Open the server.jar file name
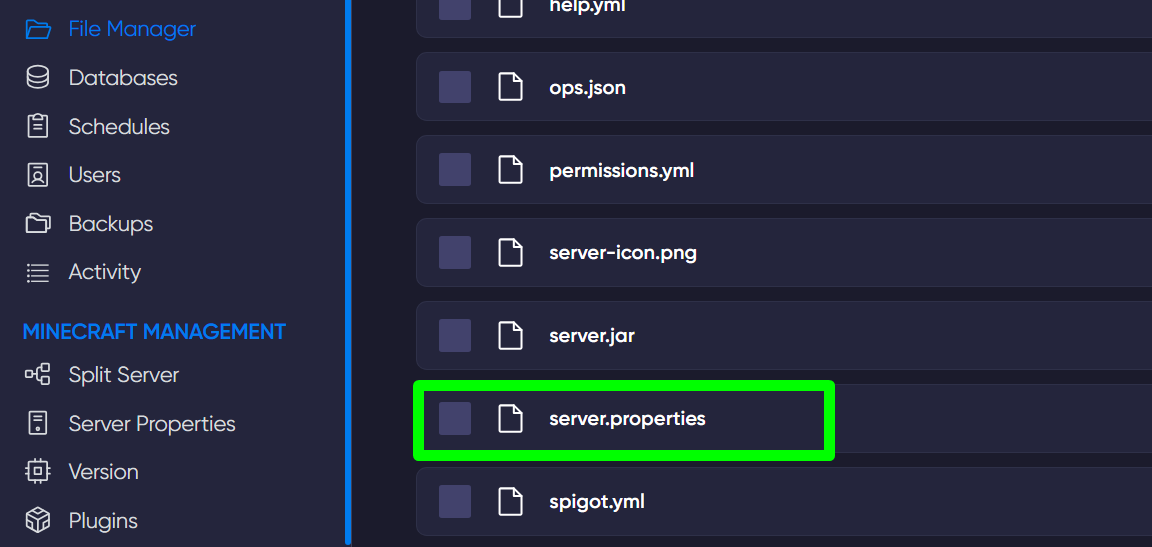The image size is (1152, 547). 591,336
